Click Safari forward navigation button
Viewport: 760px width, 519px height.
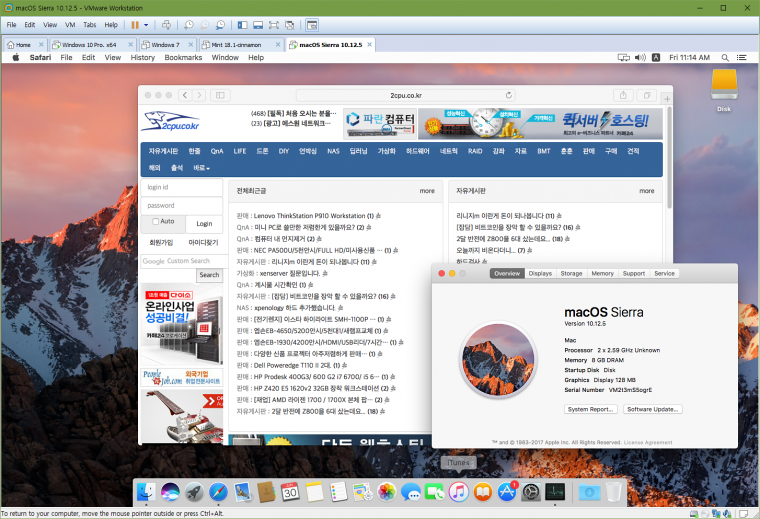pyautogui.click(x=199, y=95)
